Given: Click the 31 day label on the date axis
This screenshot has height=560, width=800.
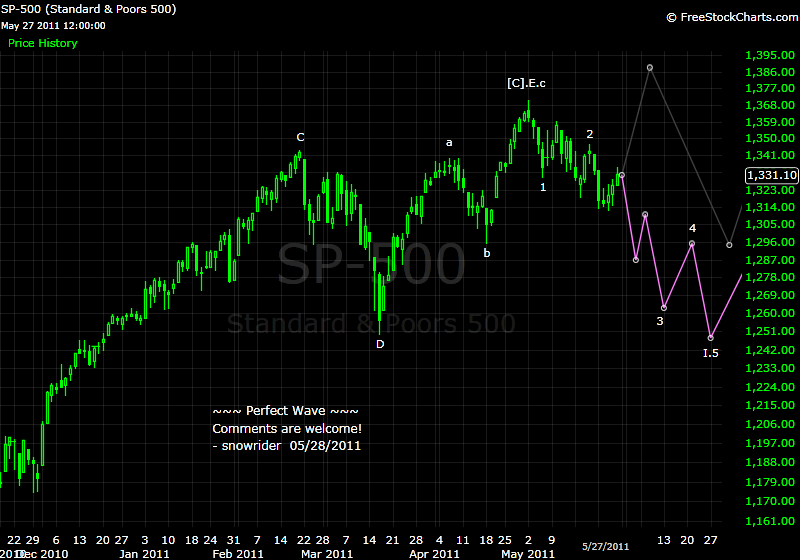Looking at the screenshot, I should pos(233,540).
